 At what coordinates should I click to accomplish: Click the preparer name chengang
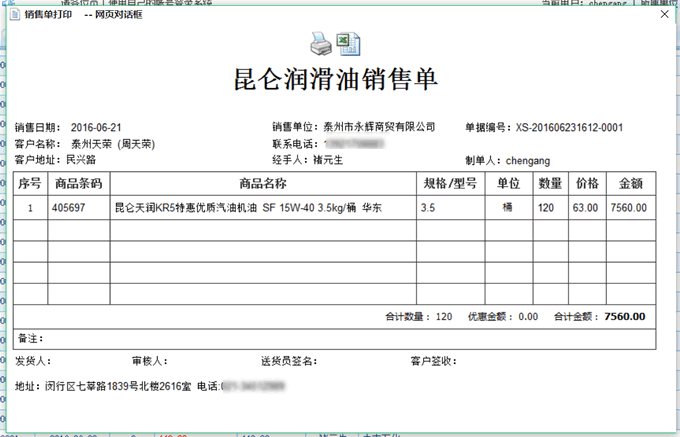pos(528,161)
